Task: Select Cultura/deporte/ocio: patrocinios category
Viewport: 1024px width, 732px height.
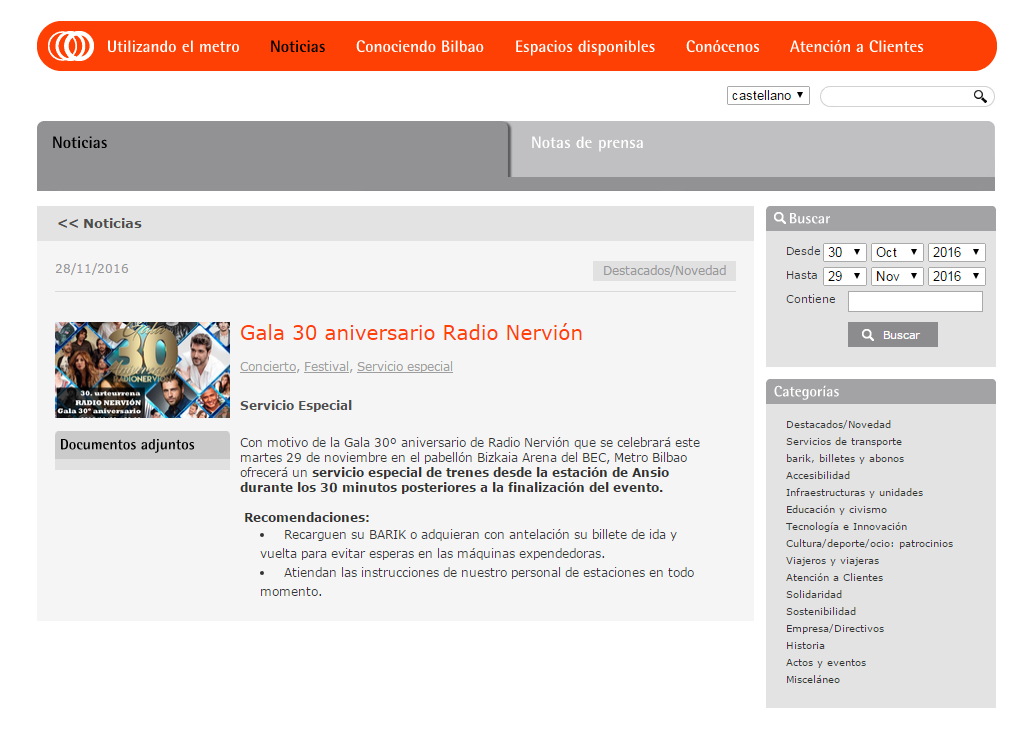Action: (869, 543)
